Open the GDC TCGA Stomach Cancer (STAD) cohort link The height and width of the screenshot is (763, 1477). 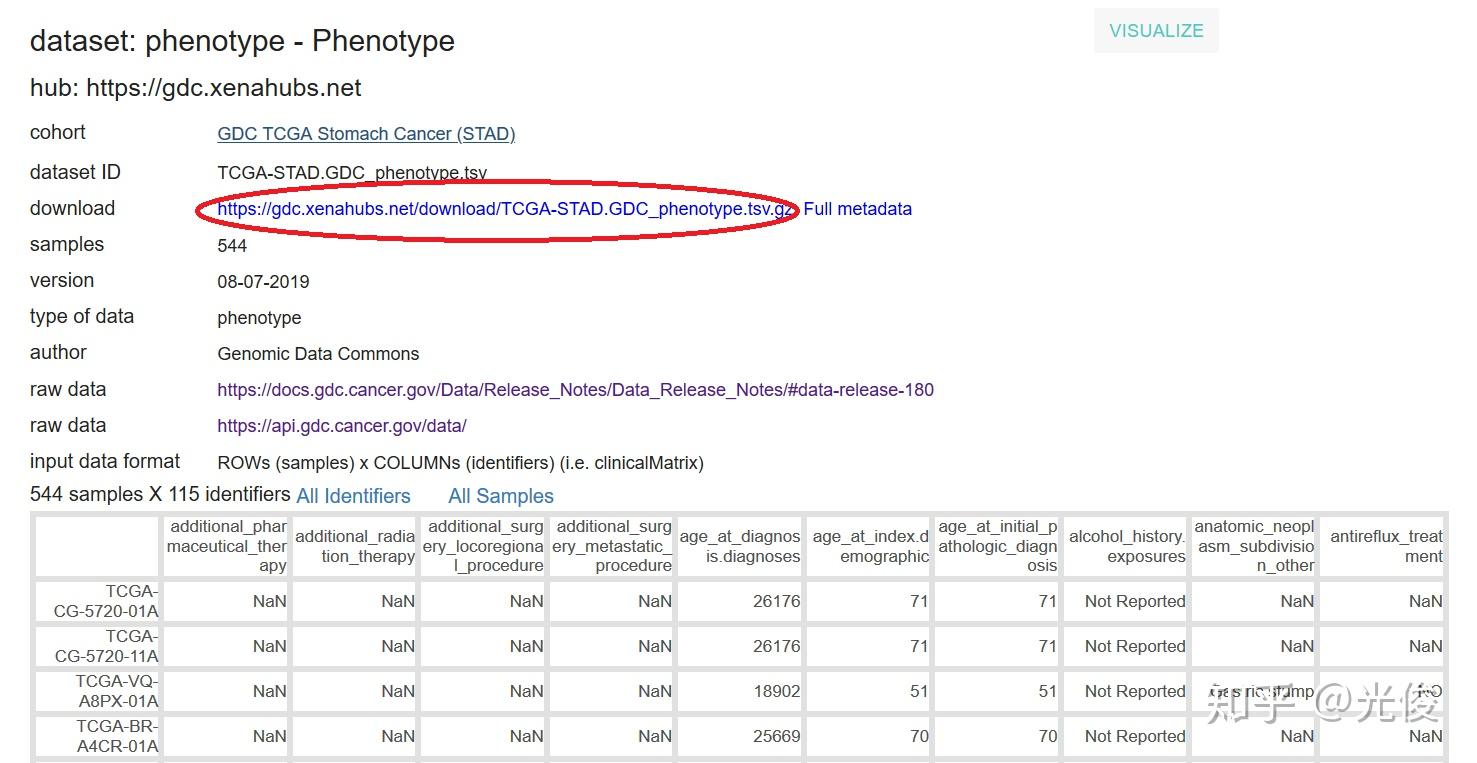point(366,134)
